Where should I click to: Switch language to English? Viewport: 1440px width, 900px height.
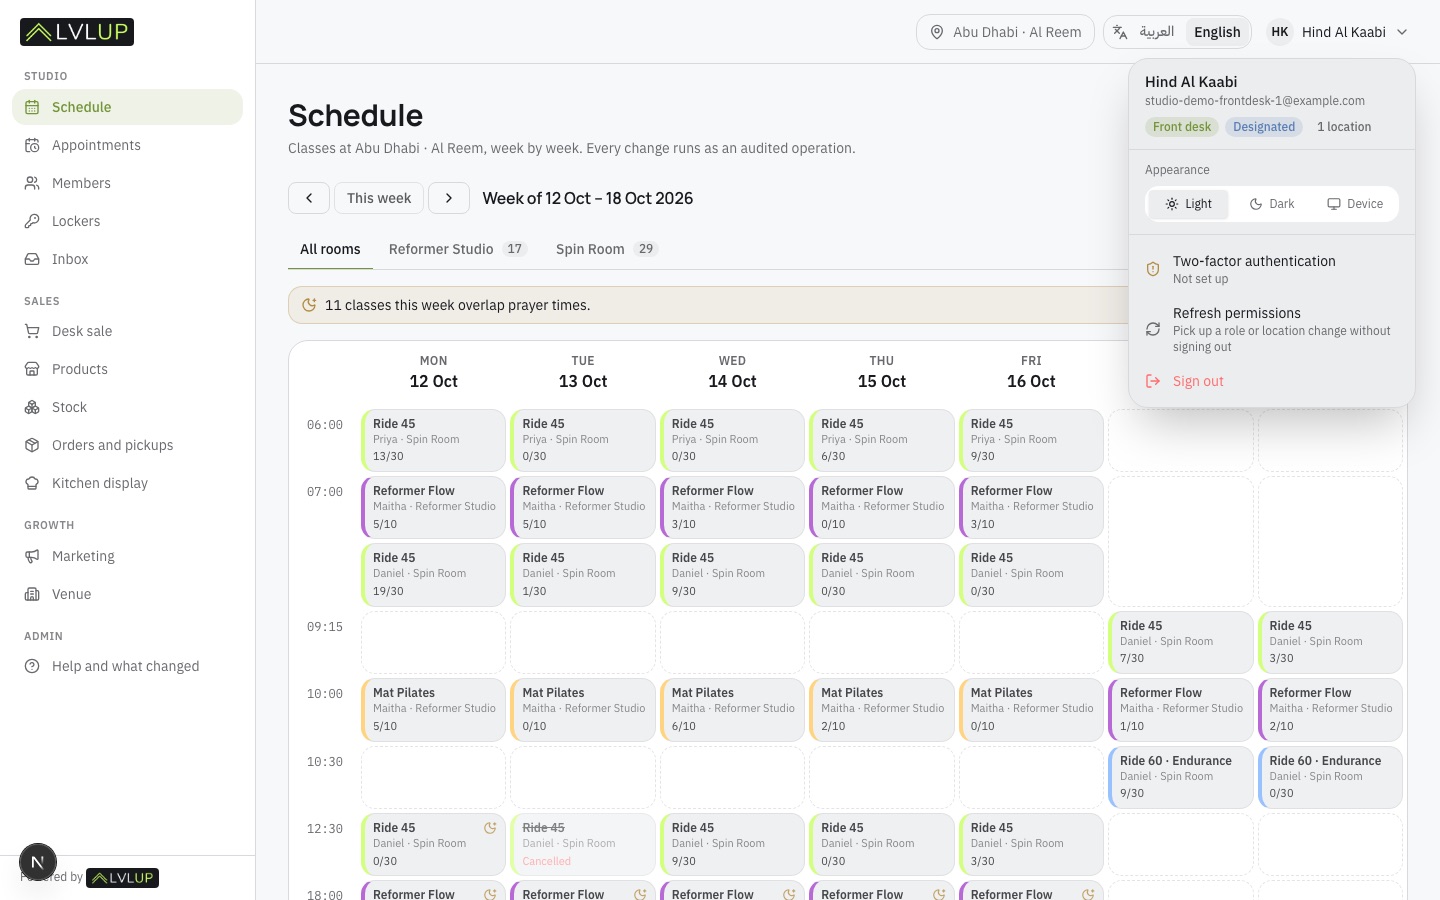(1217, 32)
